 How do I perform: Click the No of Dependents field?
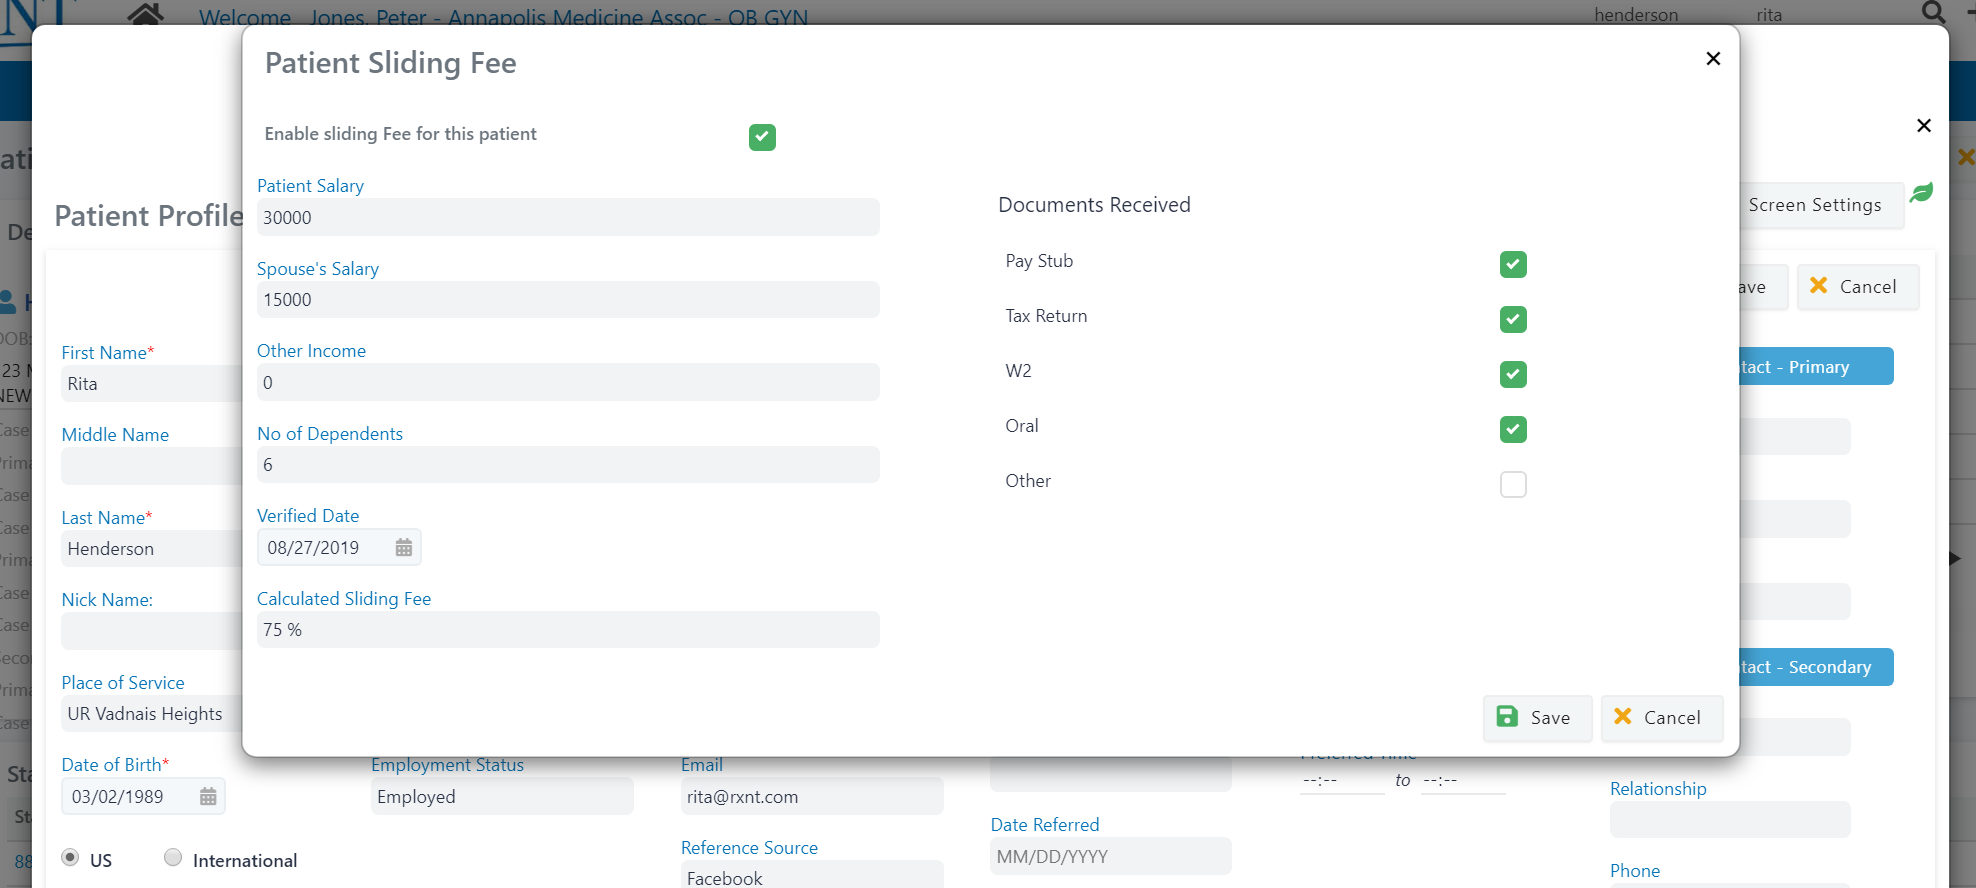pyautogui.click(x=567, y=465)
